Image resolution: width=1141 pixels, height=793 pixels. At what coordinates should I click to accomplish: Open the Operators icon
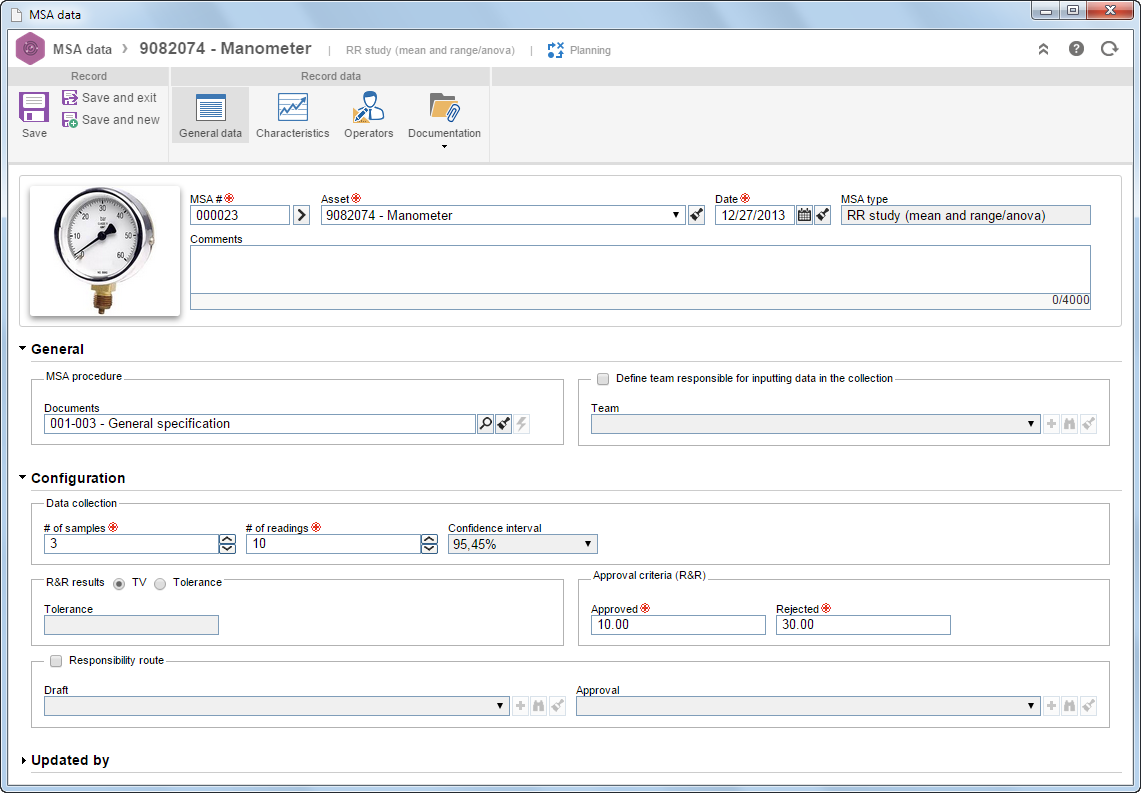pos(368,108)
